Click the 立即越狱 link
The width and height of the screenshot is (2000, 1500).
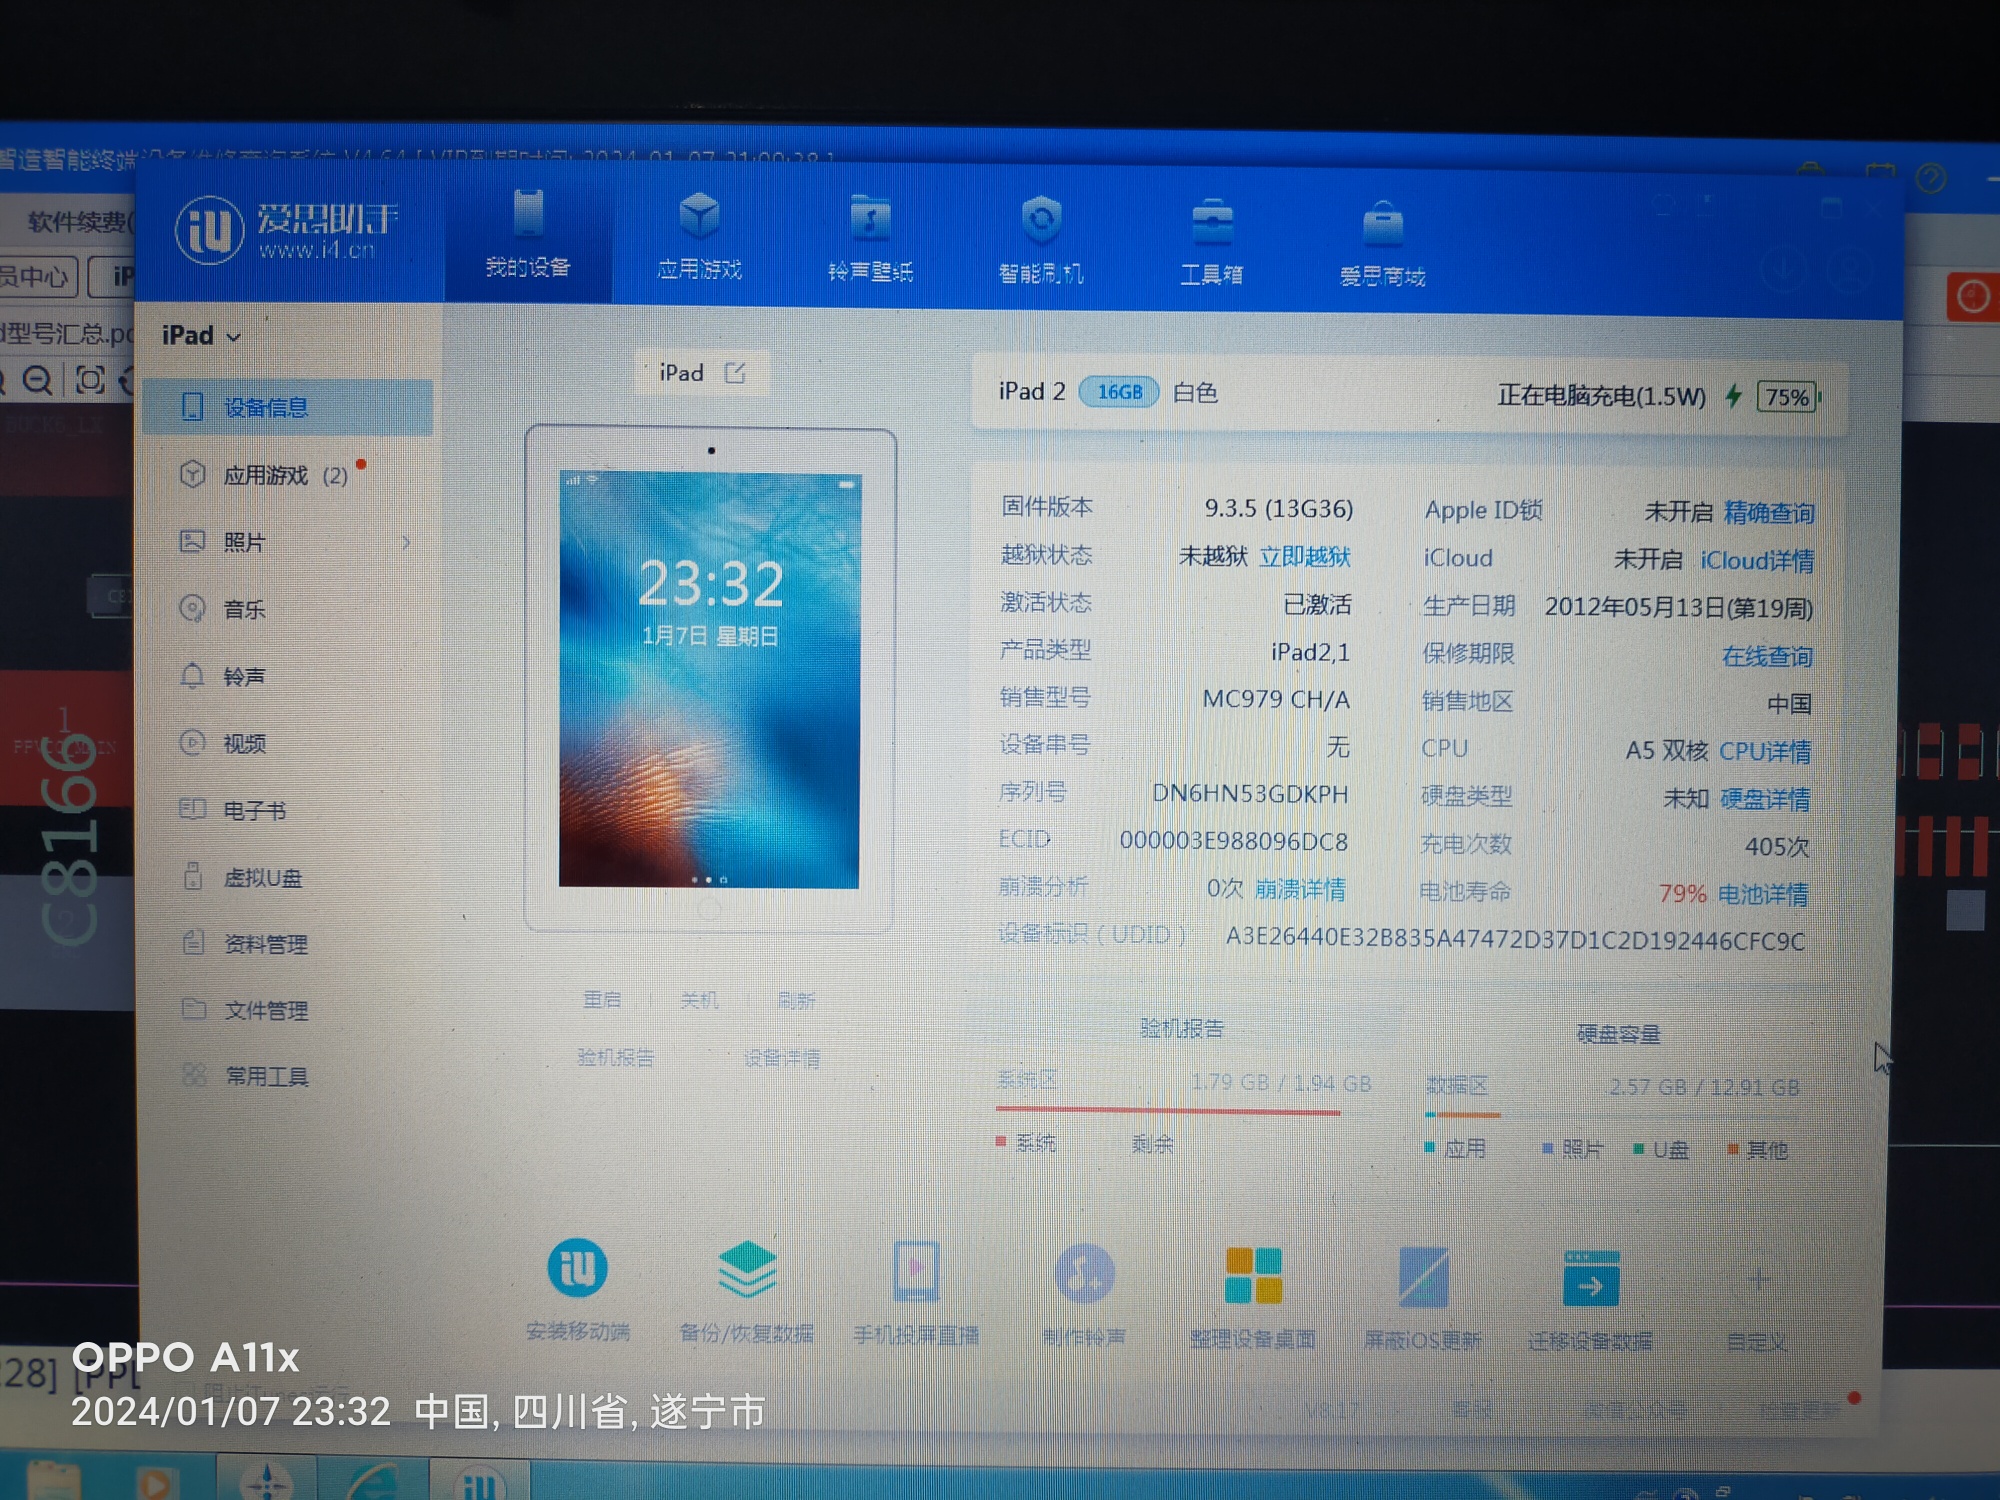[x=1305, y=556]
